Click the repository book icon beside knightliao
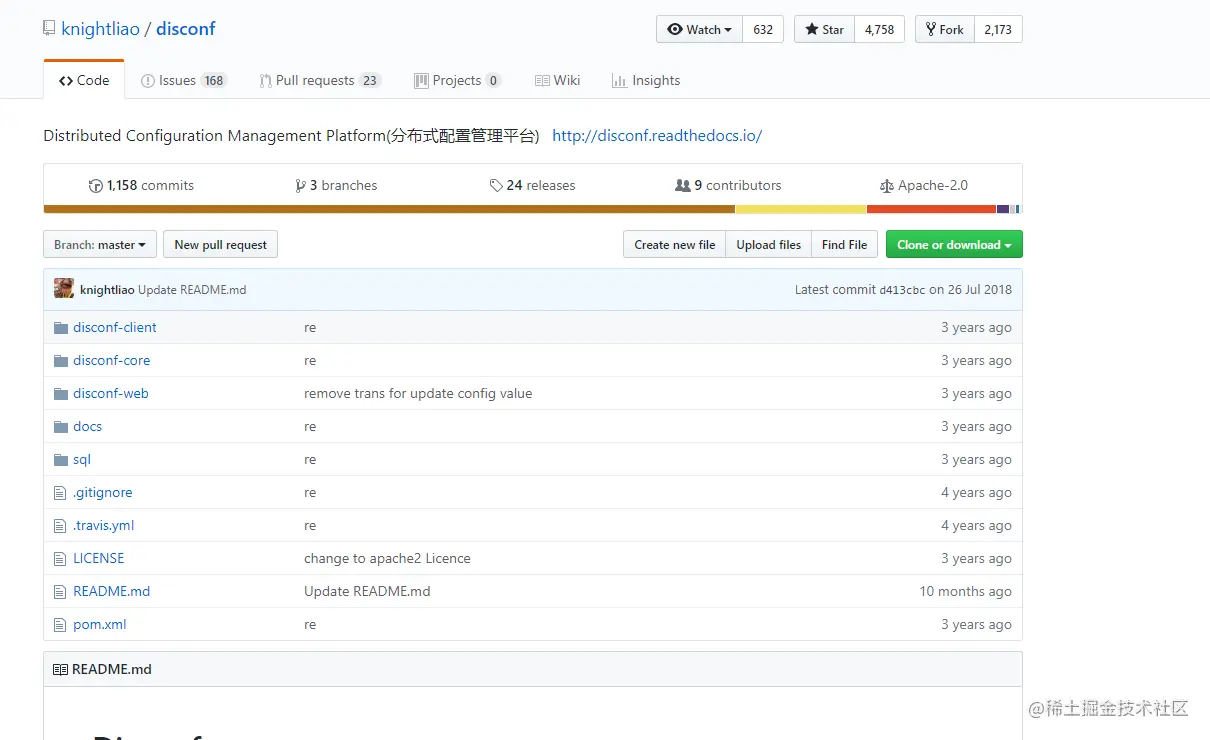The image size is (1210, 740). pos(49,29)
